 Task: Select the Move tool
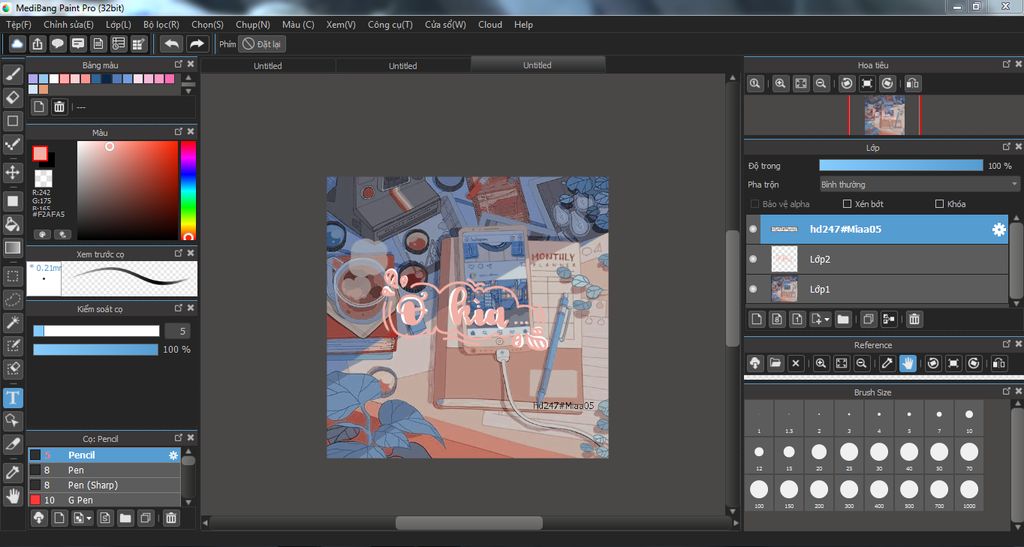click(12, 172)
